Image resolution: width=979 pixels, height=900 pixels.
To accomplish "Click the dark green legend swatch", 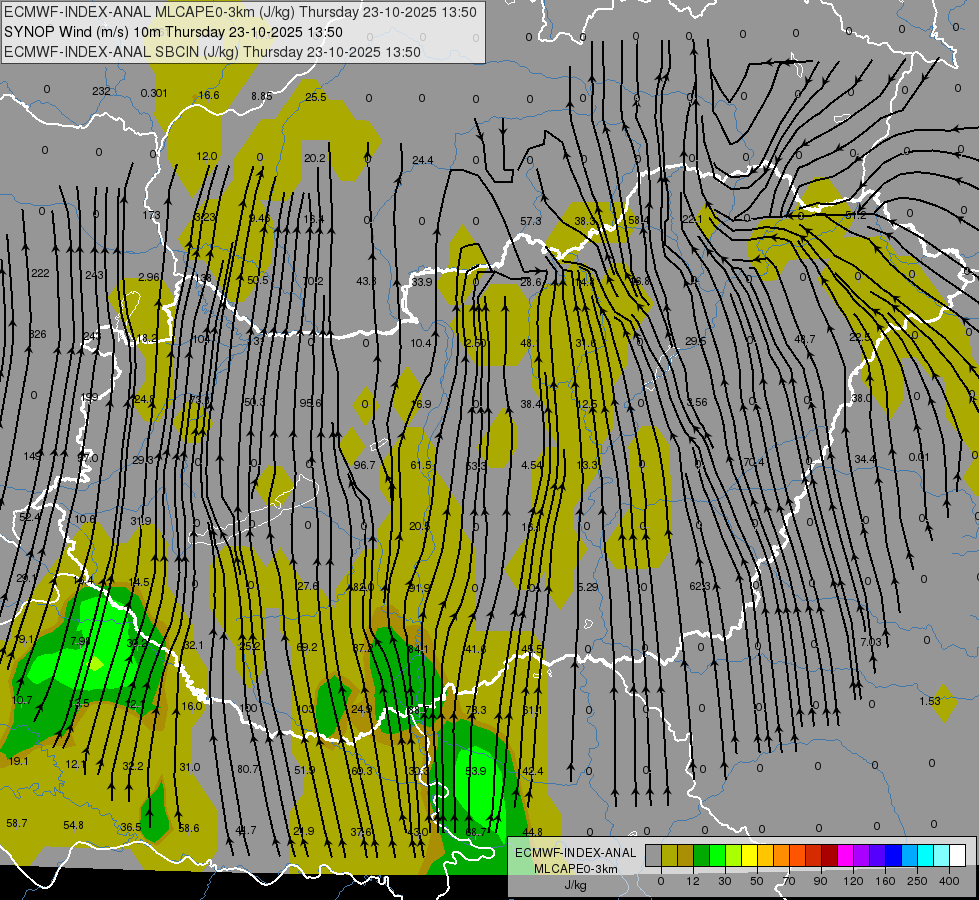I will click(x=702, y=856).
